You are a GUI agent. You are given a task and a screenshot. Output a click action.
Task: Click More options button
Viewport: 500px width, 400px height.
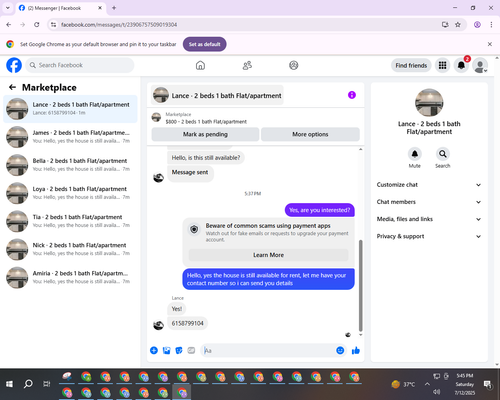click(310, 134)
